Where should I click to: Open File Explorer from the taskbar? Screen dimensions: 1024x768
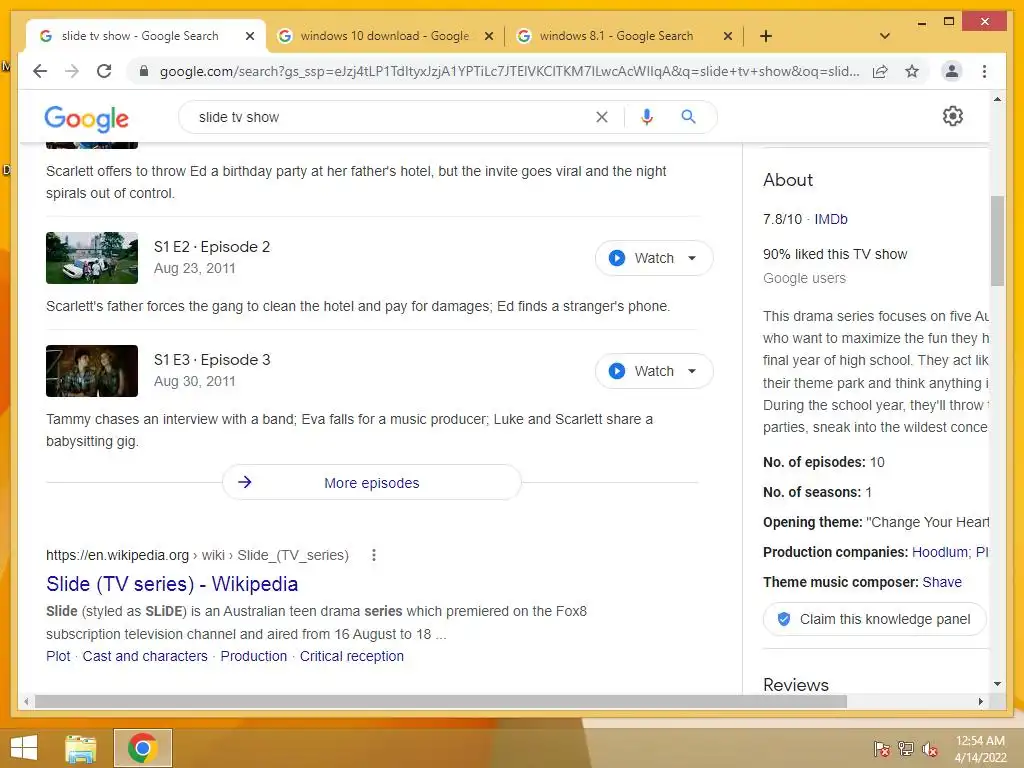[x=81, y=748]
